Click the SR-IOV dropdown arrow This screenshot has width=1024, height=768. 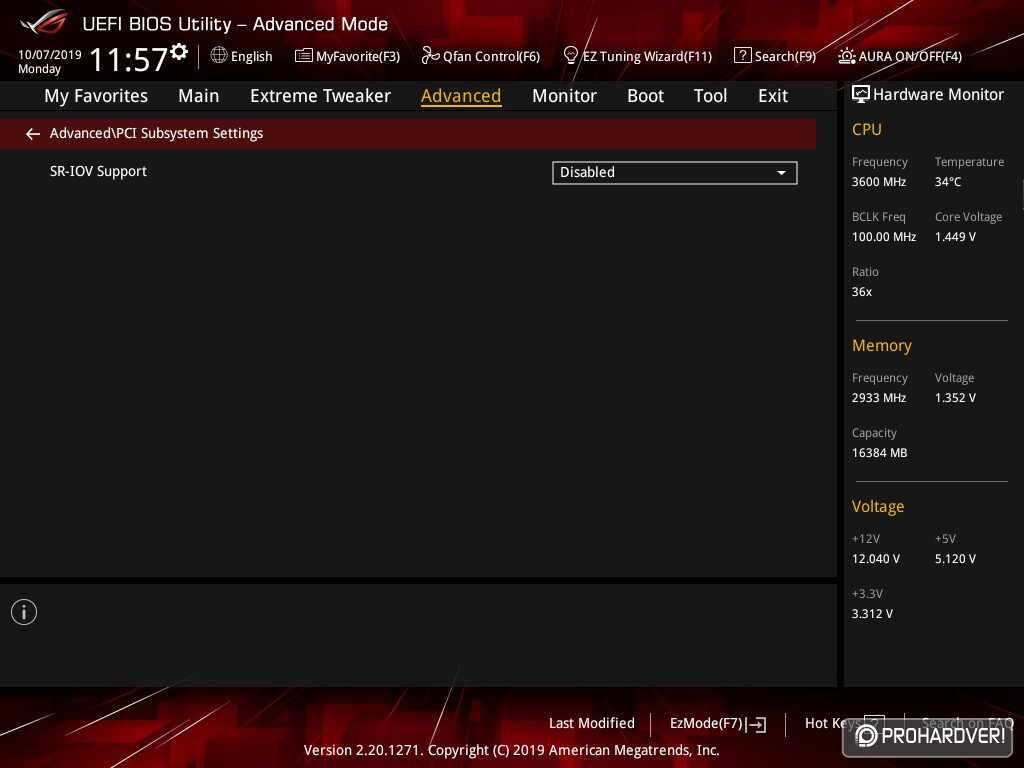tap(781, 173)
